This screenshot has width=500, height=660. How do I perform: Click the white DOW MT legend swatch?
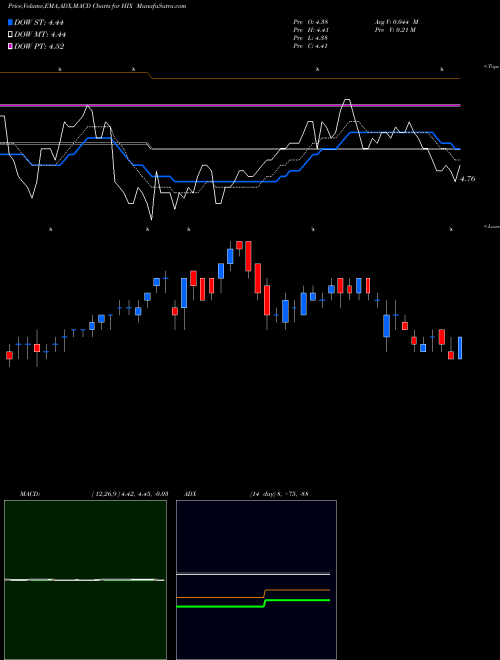(10, 35)
